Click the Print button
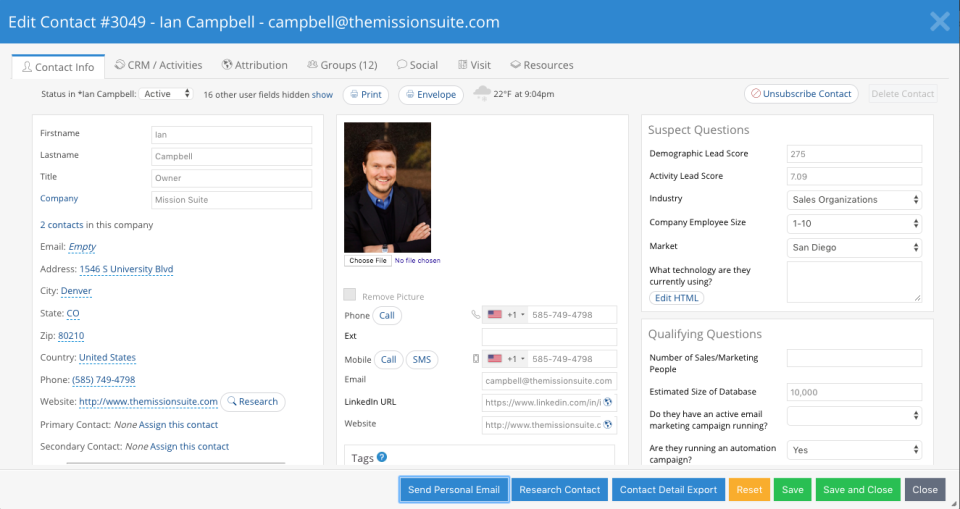 pos(366,94)
